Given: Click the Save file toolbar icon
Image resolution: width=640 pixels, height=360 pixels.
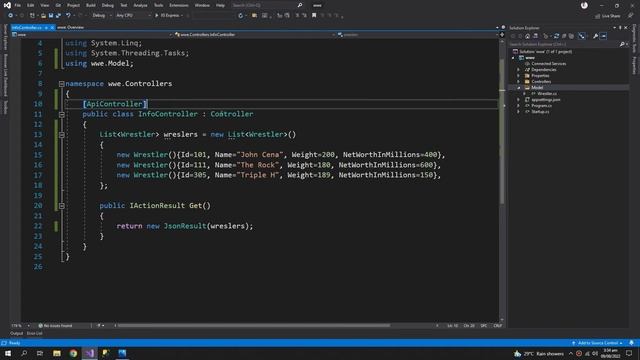Looking at the screenshot, I should coord(51,16).
